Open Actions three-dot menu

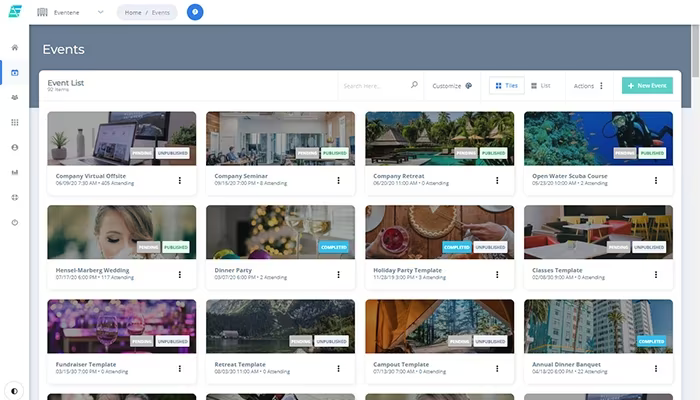click(601, 85)
